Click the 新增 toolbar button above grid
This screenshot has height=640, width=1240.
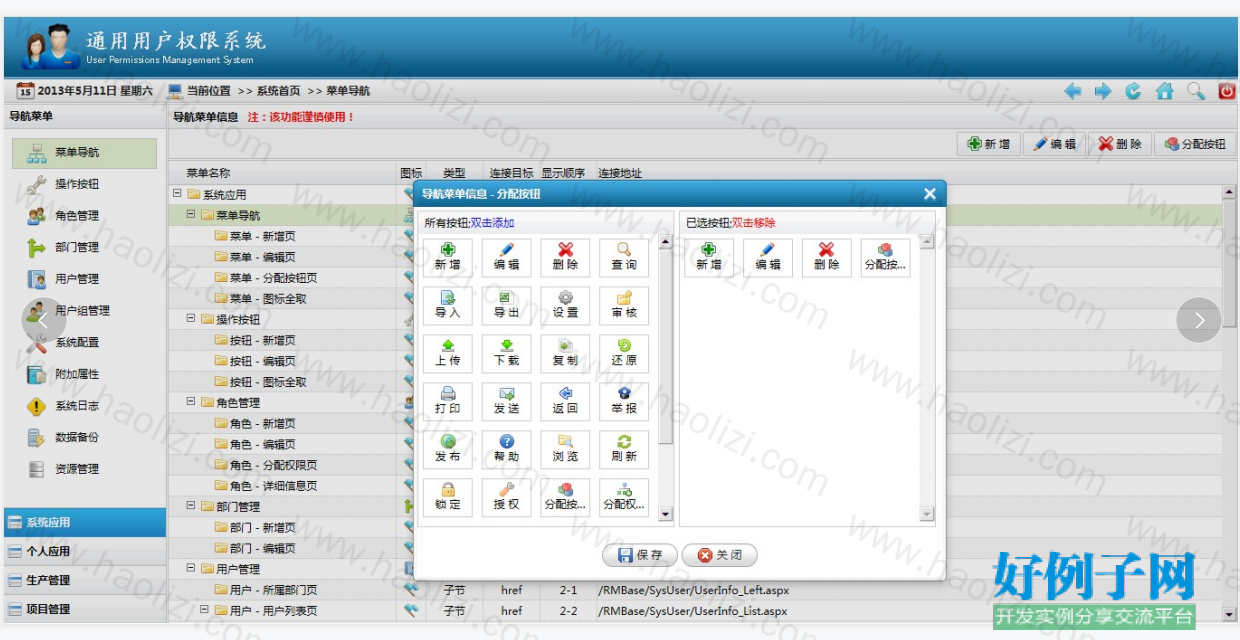click(989, 144)
